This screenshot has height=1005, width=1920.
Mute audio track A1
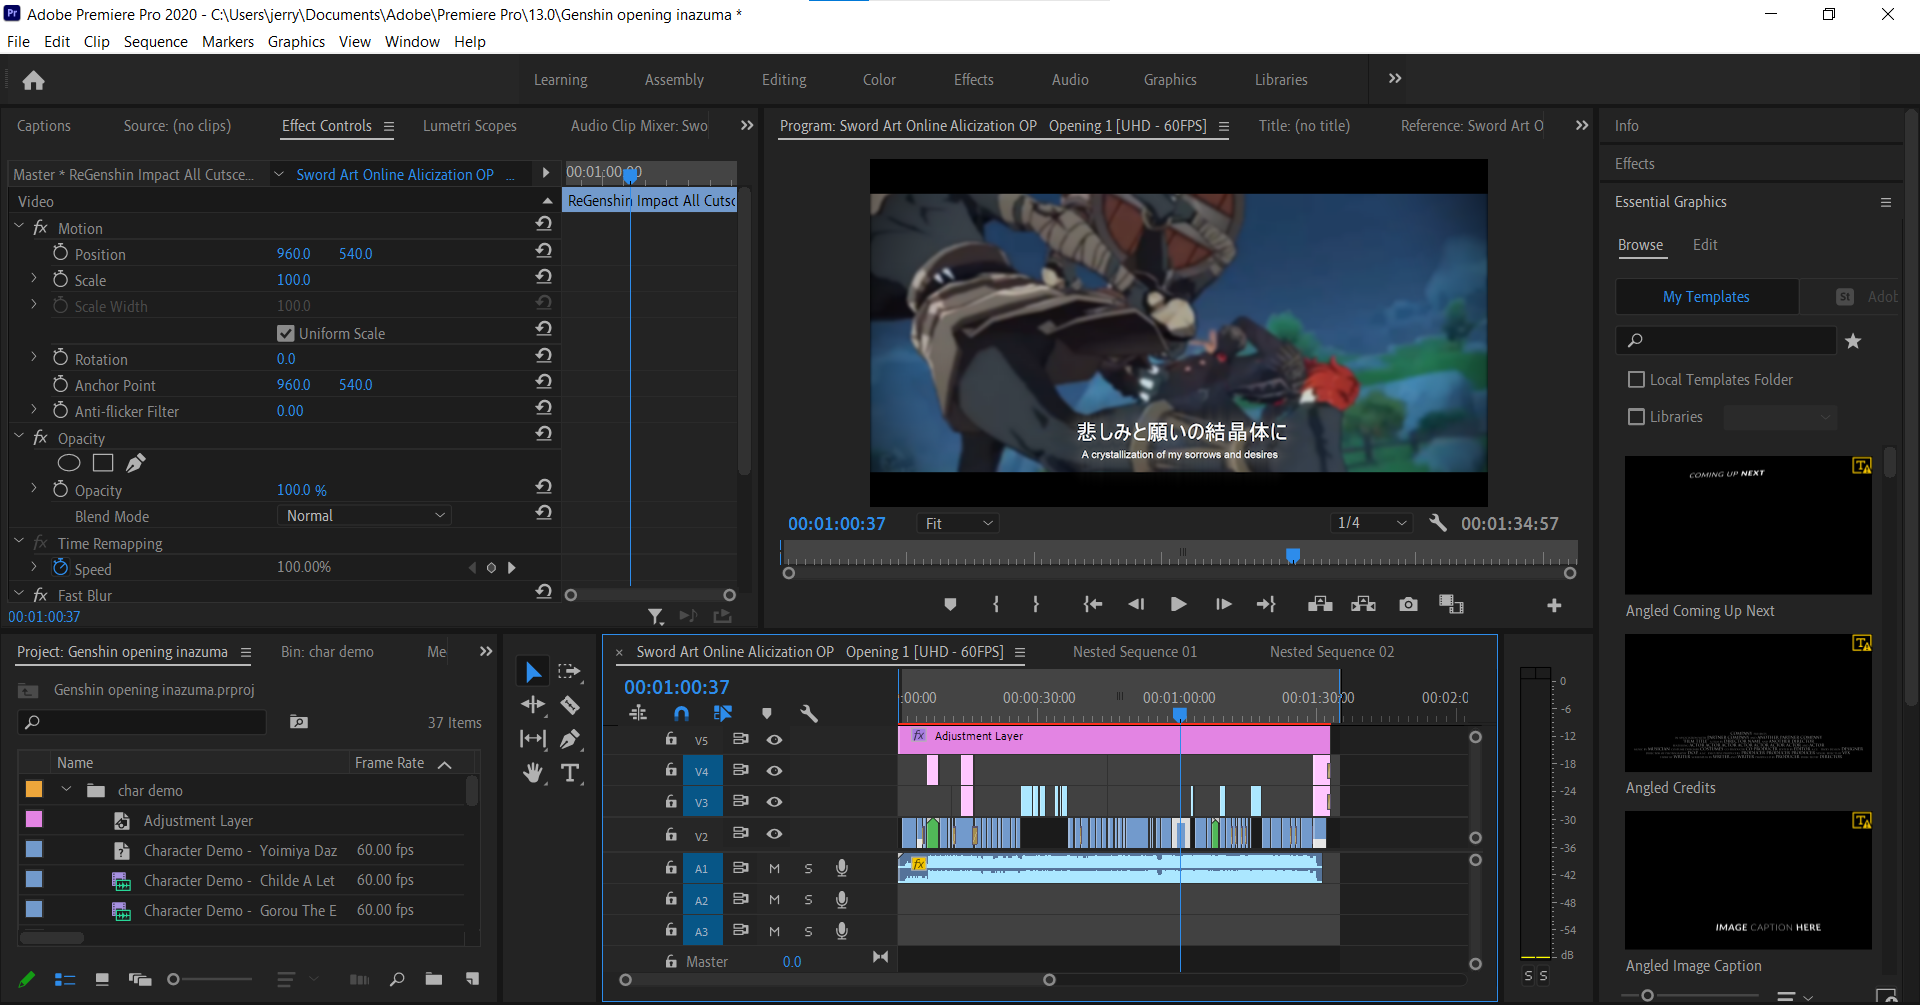point(774,869)
